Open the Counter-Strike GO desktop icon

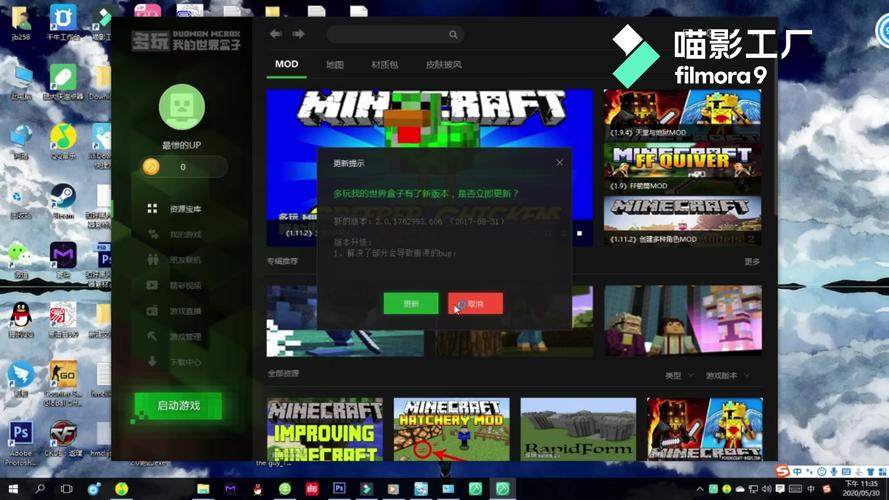pos(62,383)
